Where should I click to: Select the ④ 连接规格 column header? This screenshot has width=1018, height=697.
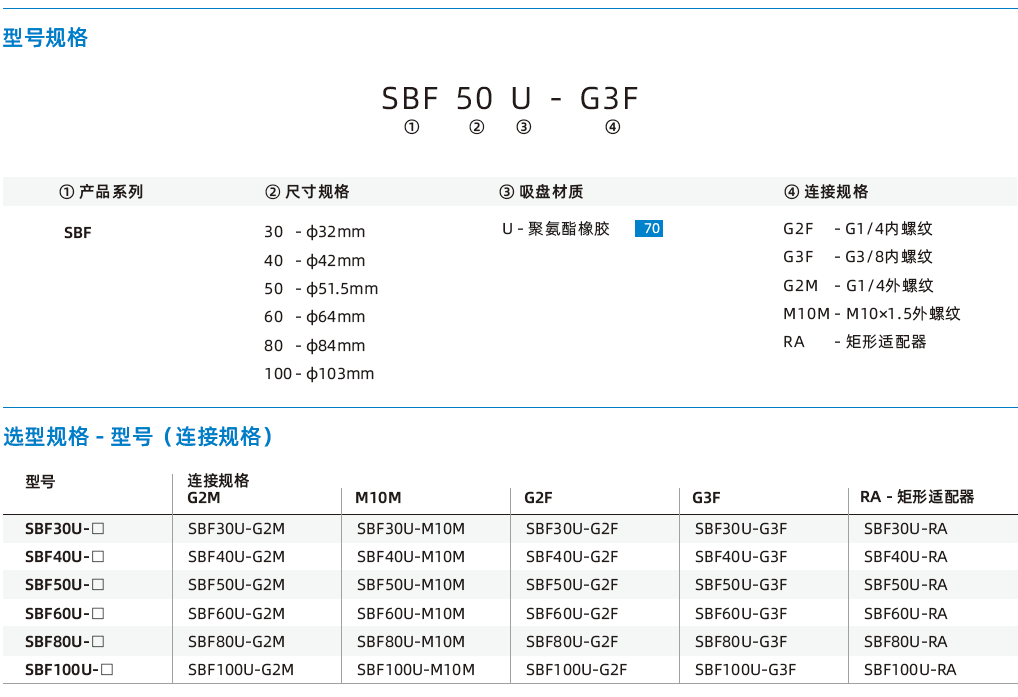tap(826, 192)
